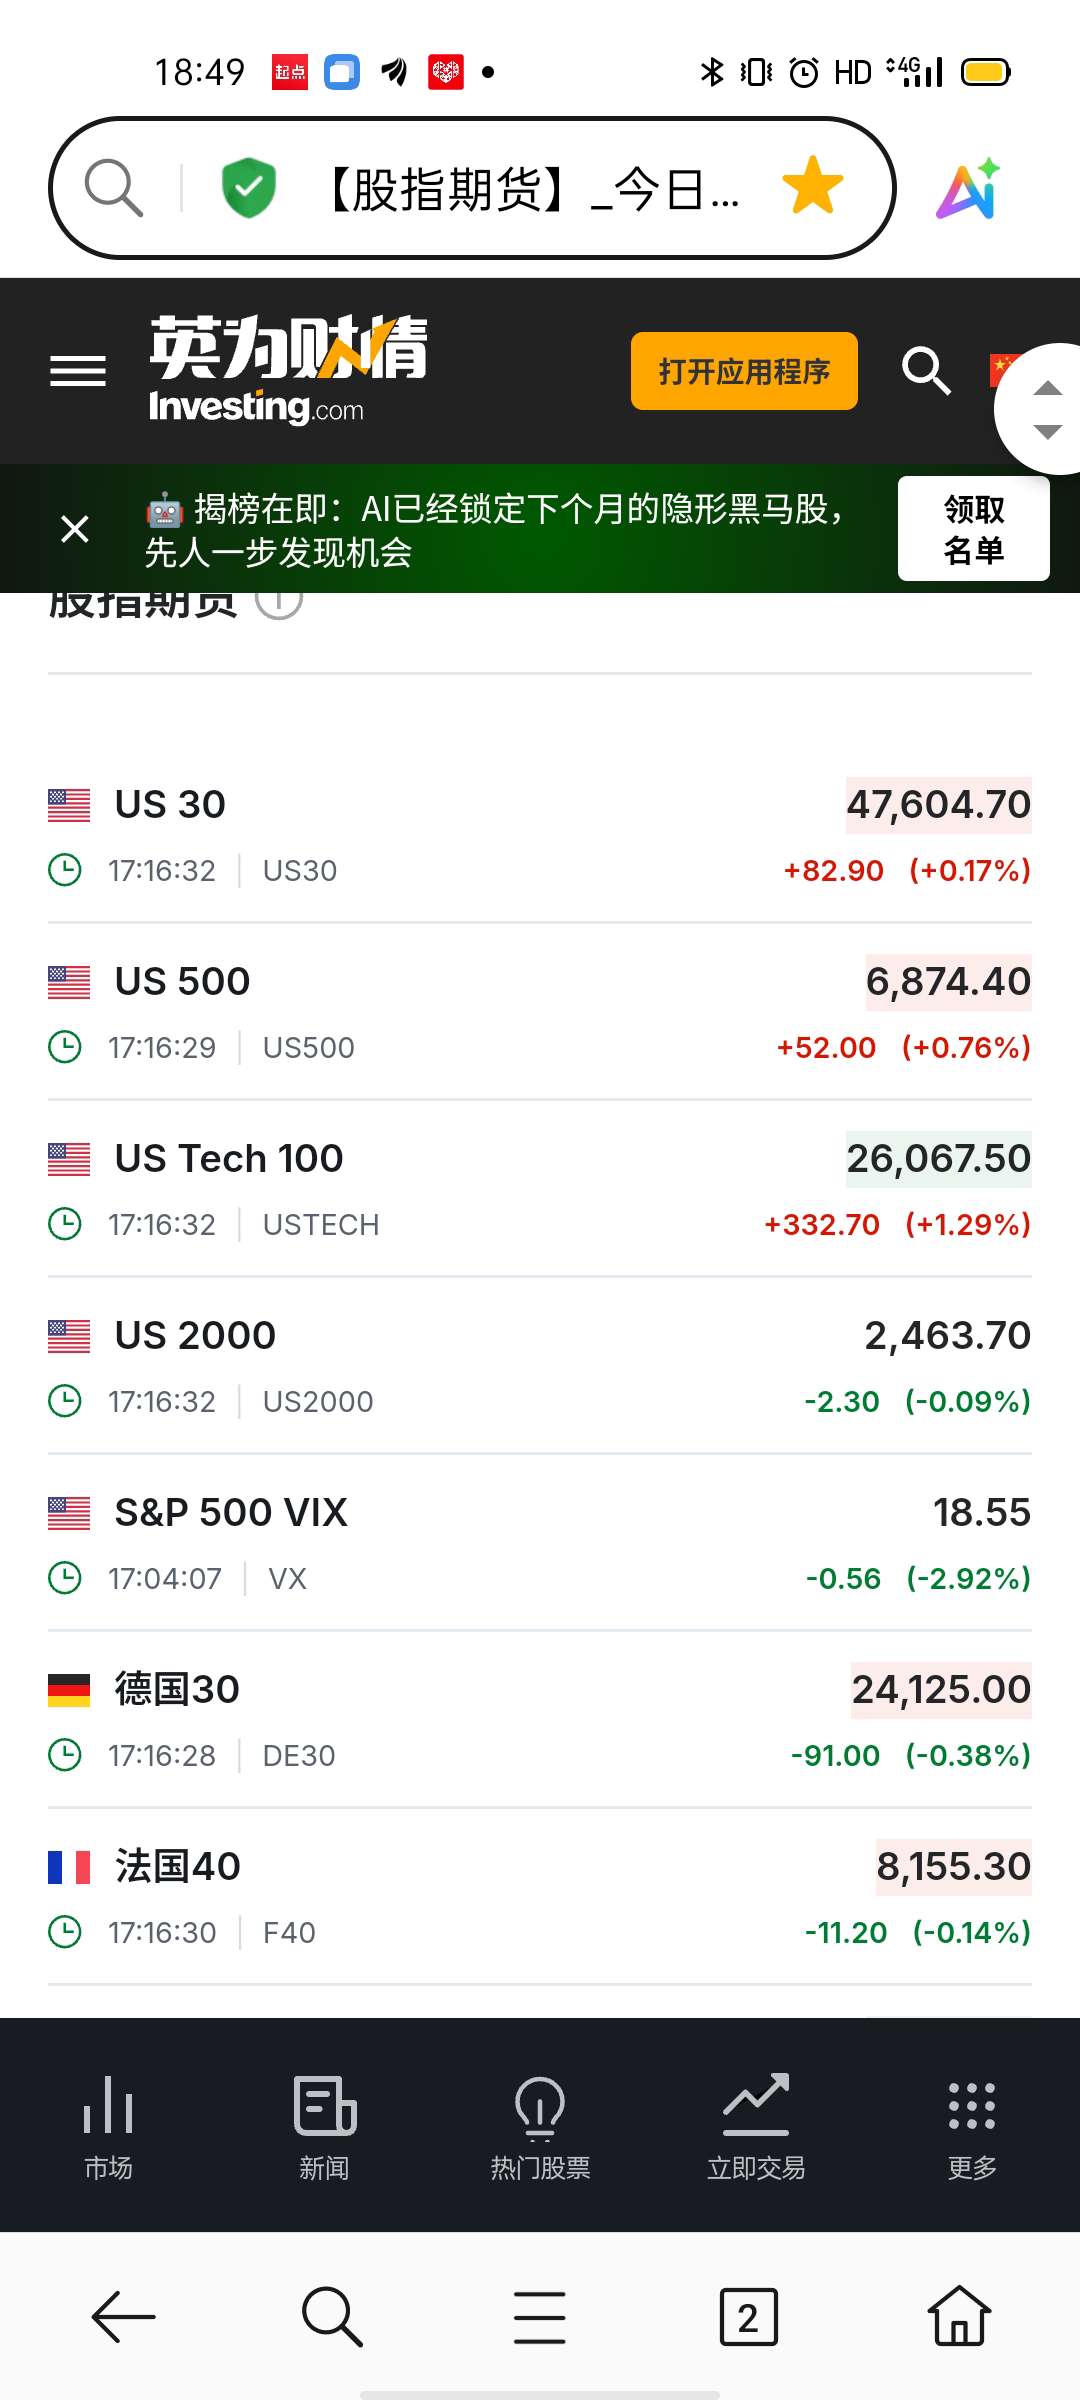Open the hamburger menu on Investing.com
Image resolution: width=1080 pixels, height=2400 pixels.
[78, 371]
